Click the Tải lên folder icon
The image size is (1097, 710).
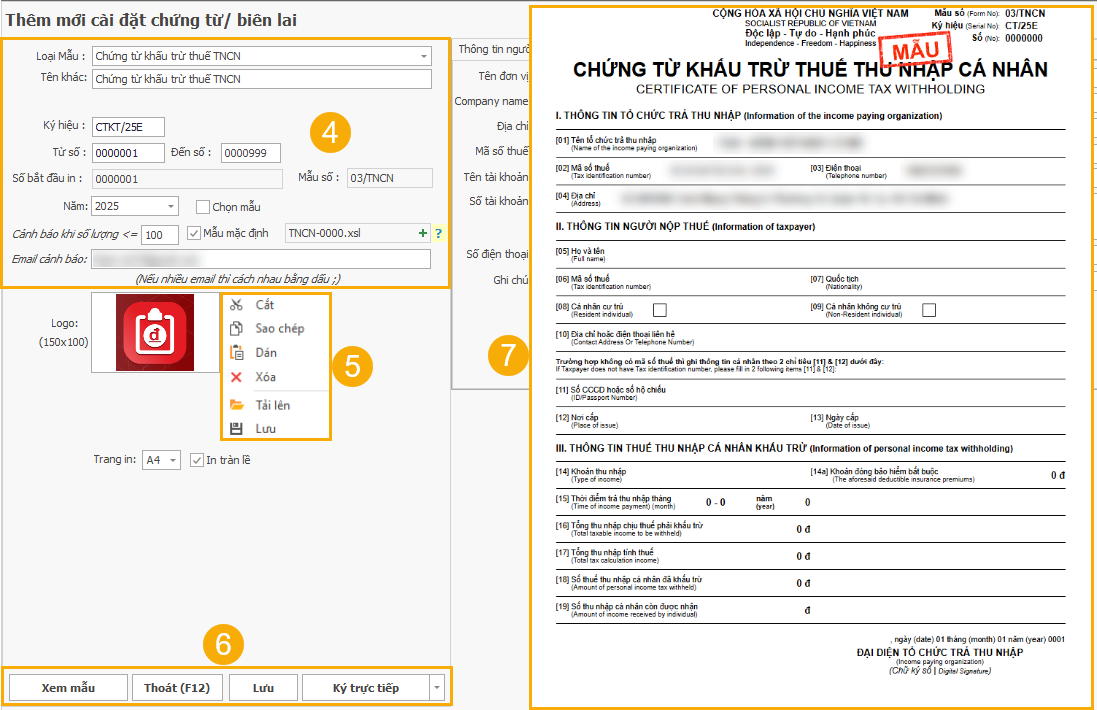pyautogui.click(x=236, y=405)
